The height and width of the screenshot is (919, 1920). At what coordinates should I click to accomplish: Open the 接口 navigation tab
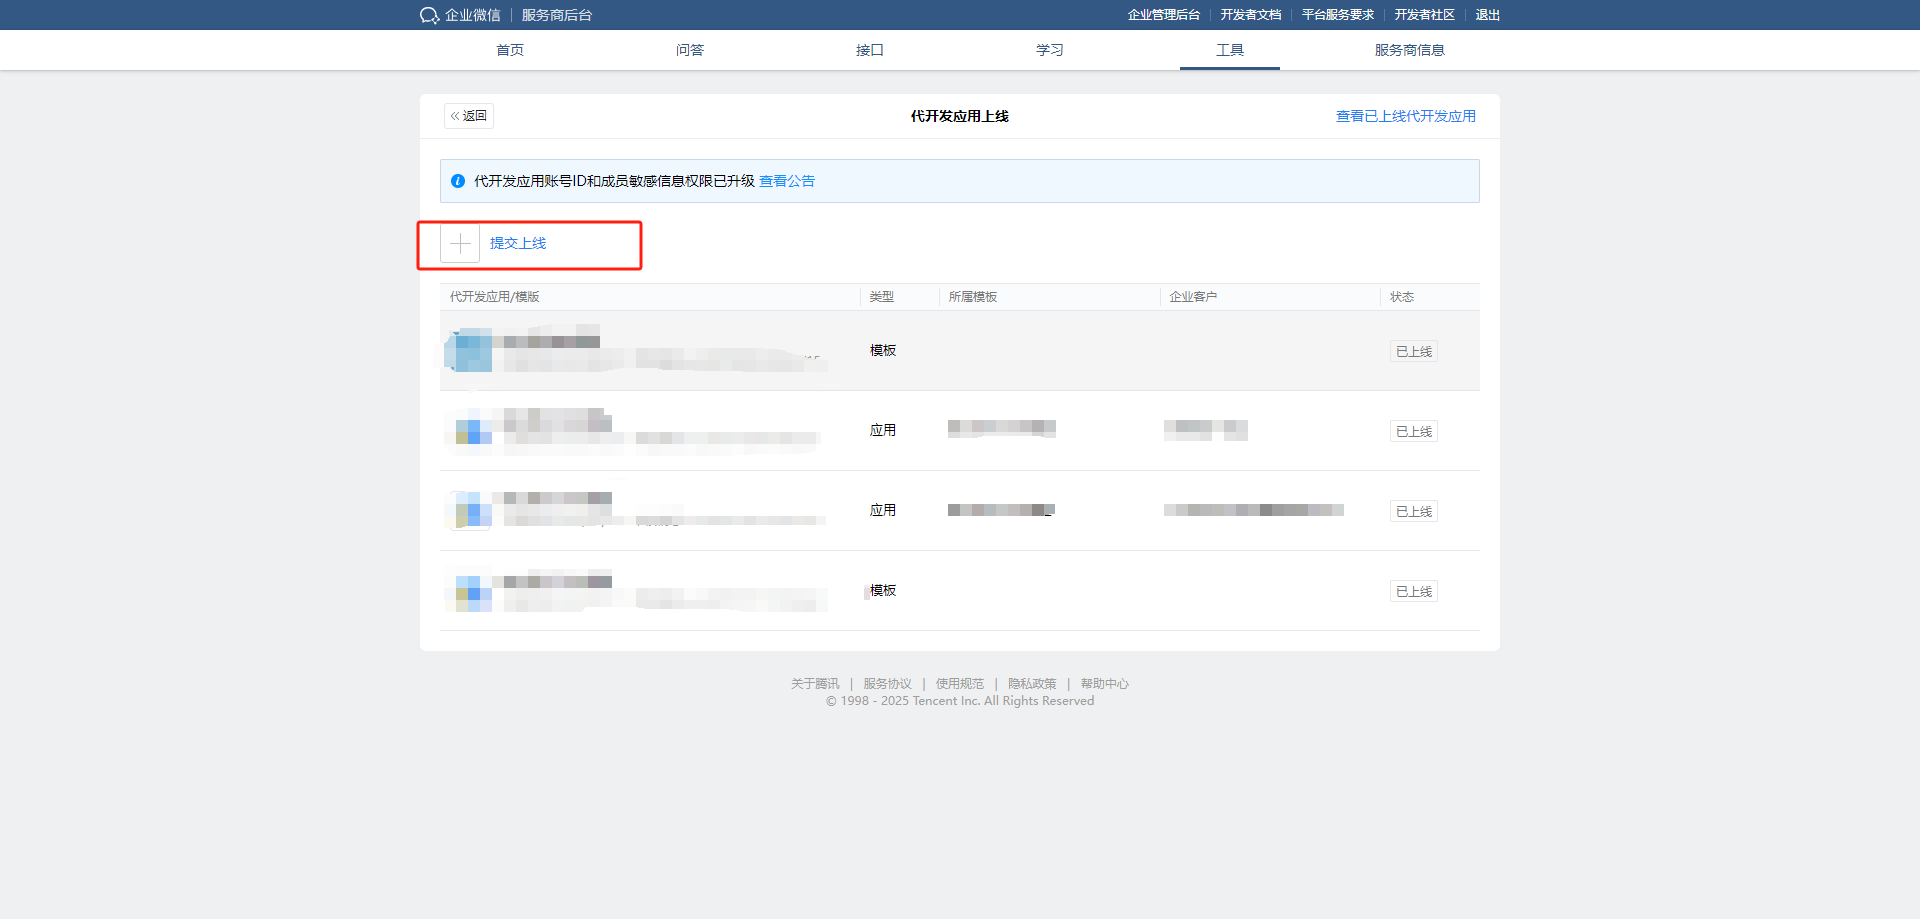tap(870, 50)
